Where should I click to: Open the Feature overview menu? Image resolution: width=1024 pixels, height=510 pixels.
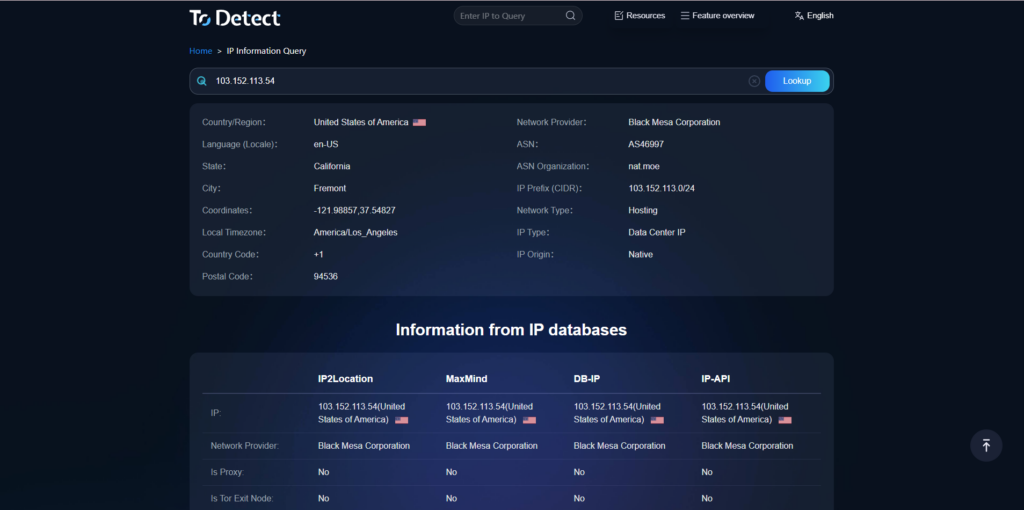pyautogui.click(x=717, y=16)
